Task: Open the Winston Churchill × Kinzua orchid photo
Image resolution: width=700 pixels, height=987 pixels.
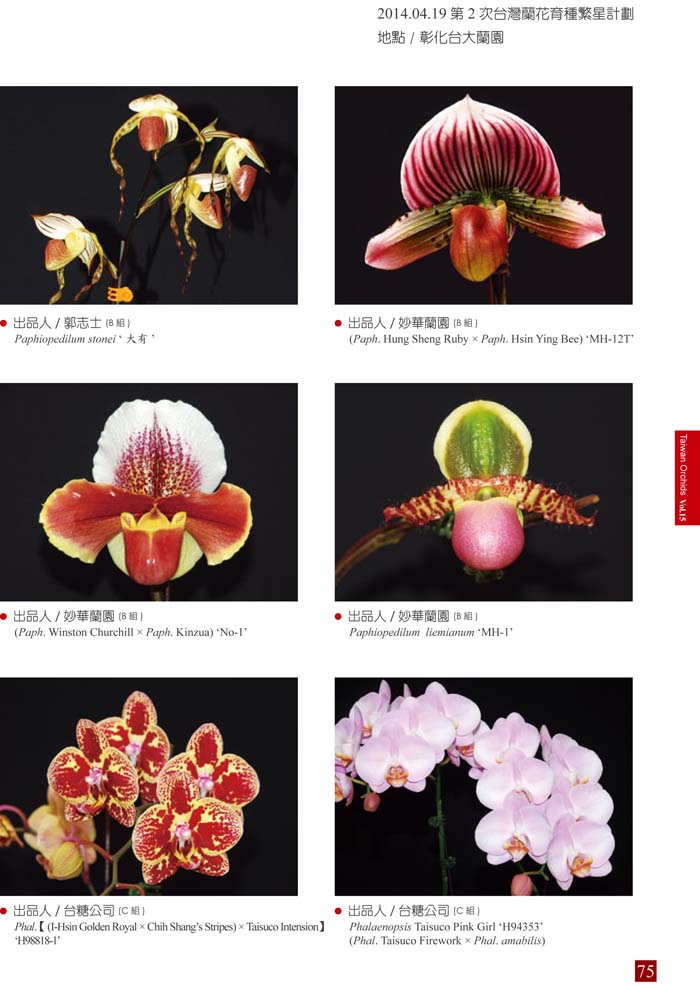Action: pos(149,492)
